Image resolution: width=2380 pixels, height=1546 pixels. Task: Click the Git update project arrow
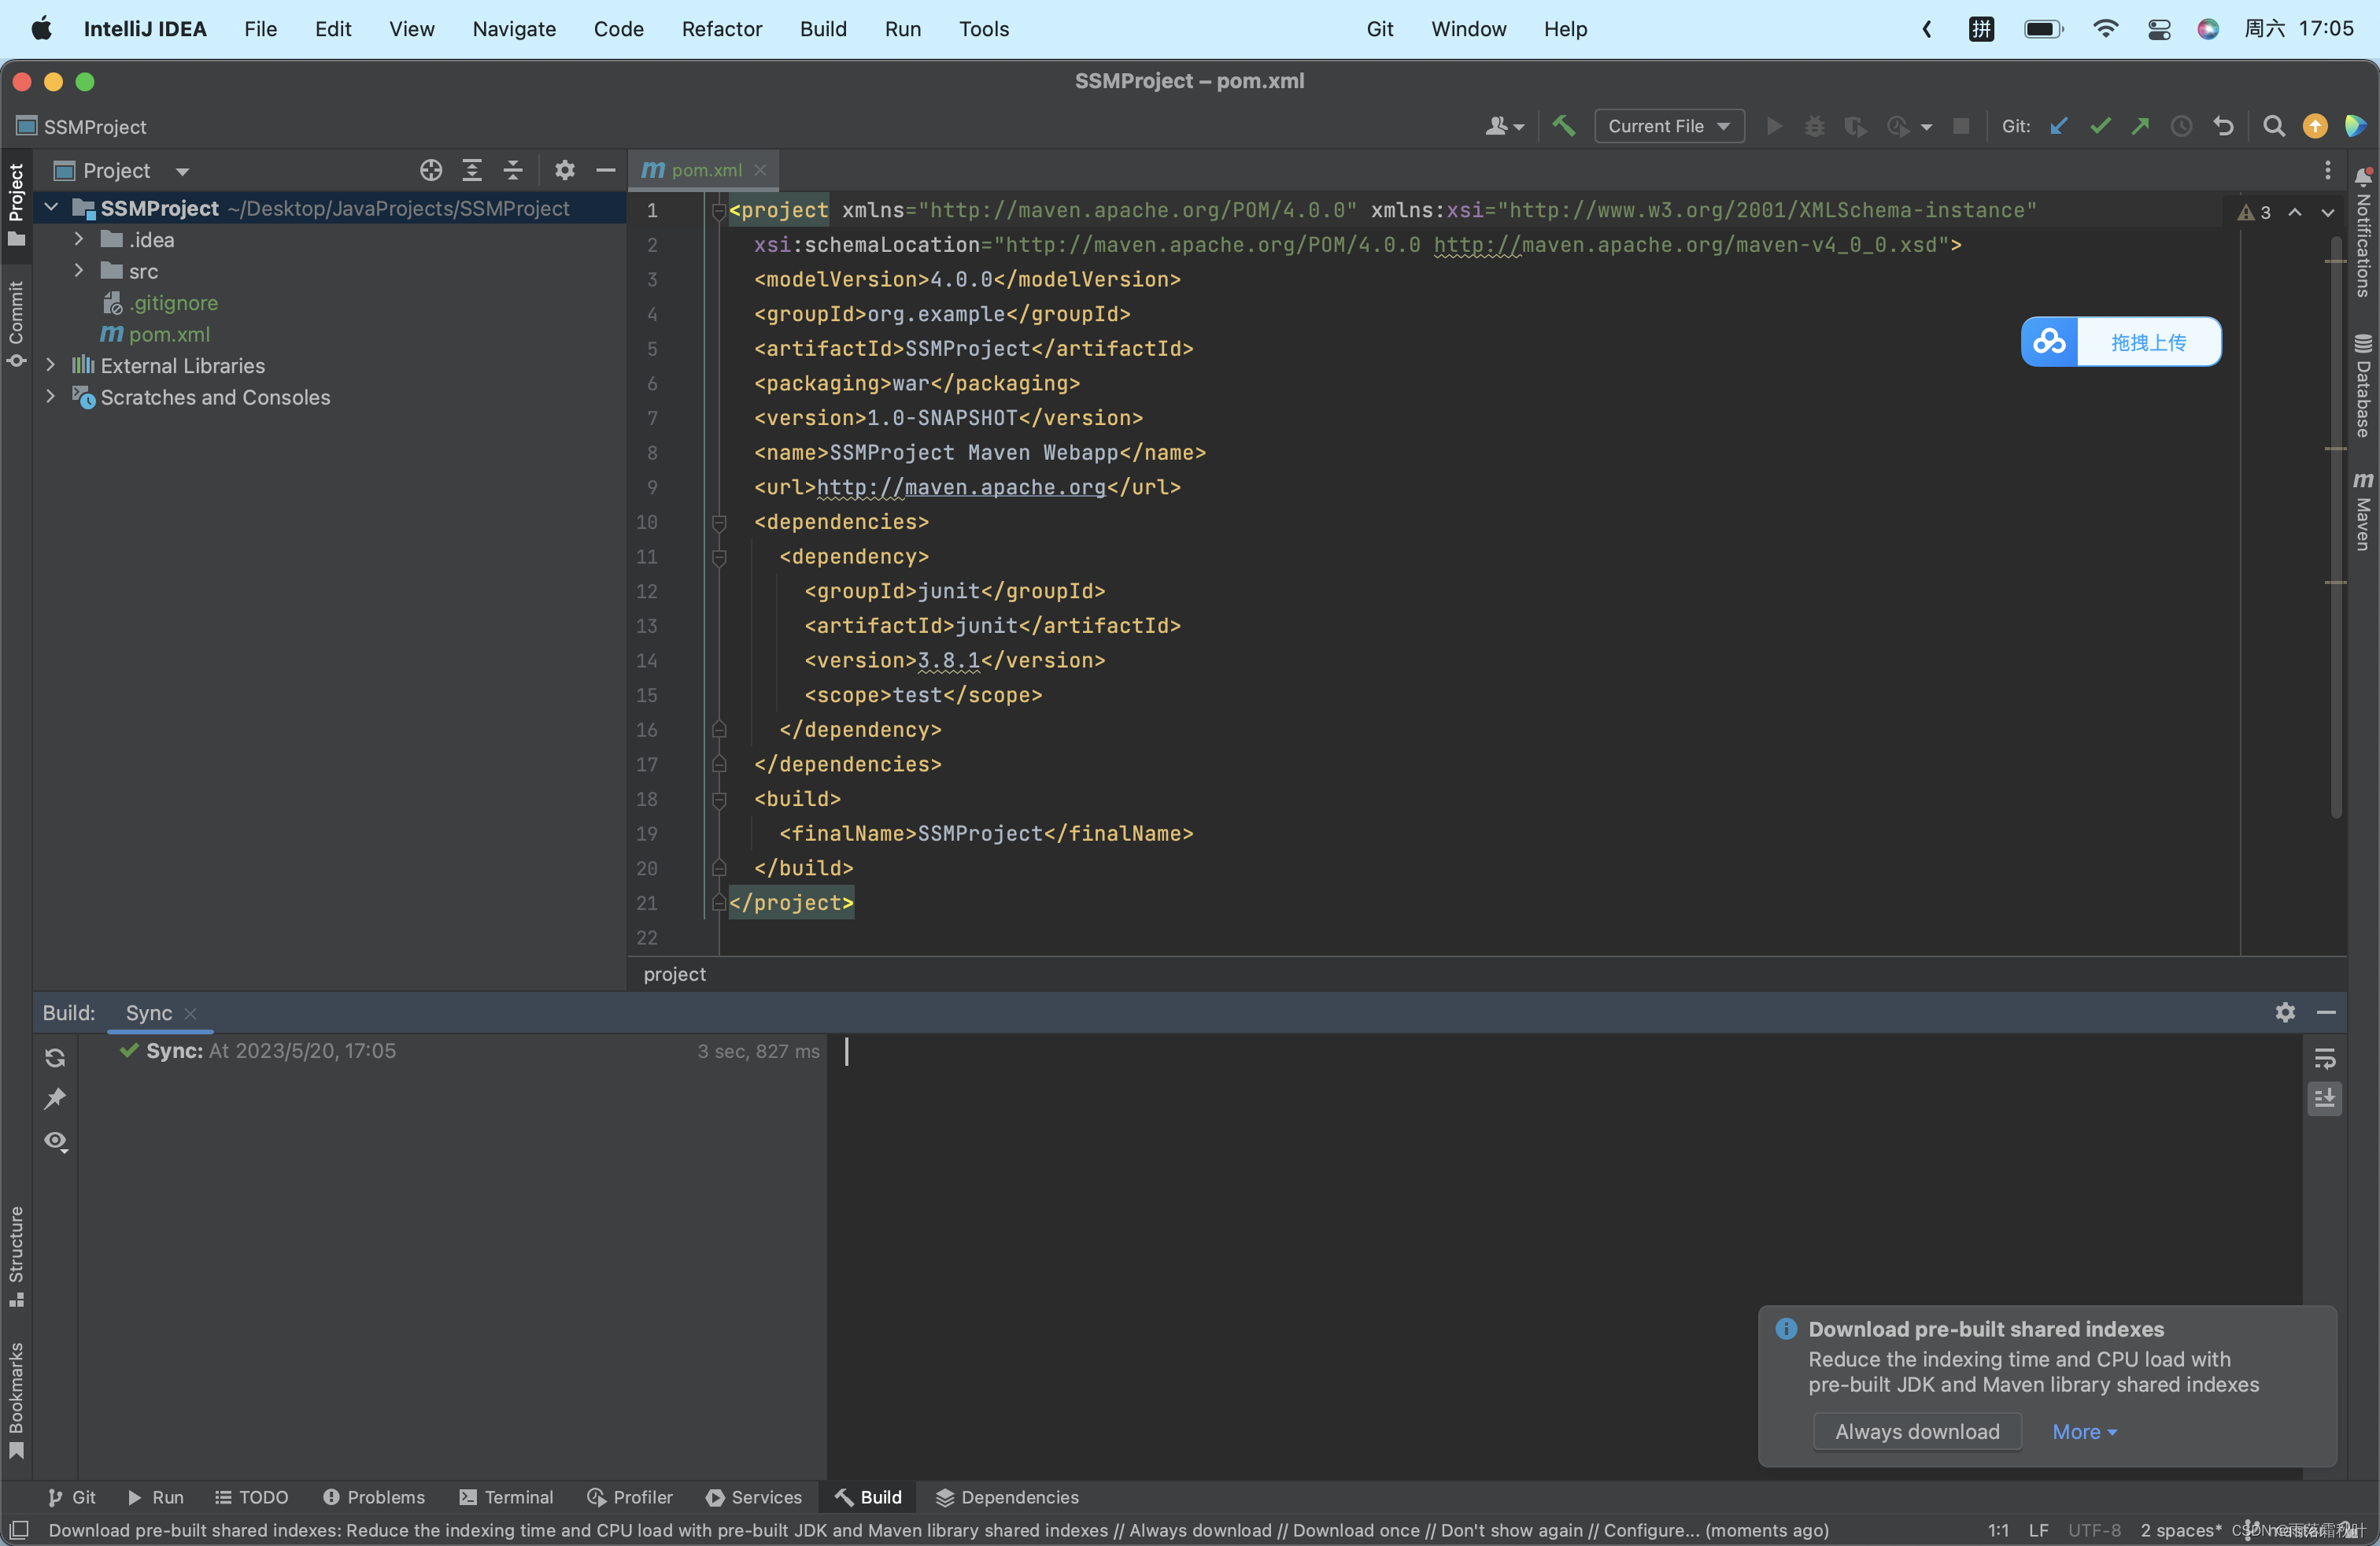(2059, 126)
